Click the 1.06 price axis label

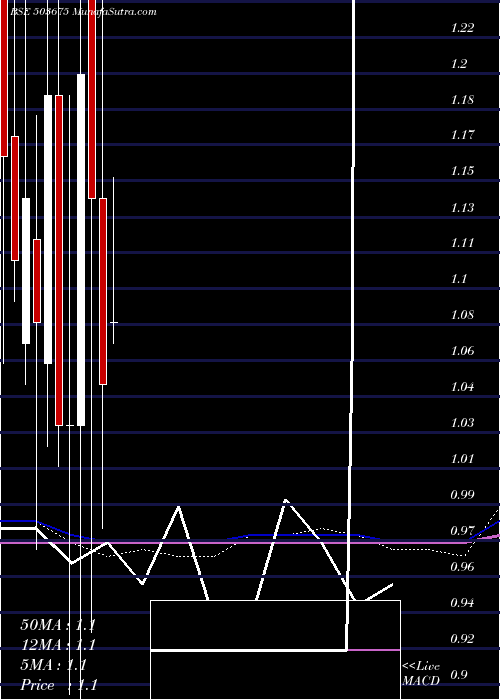tap(462, 351)
